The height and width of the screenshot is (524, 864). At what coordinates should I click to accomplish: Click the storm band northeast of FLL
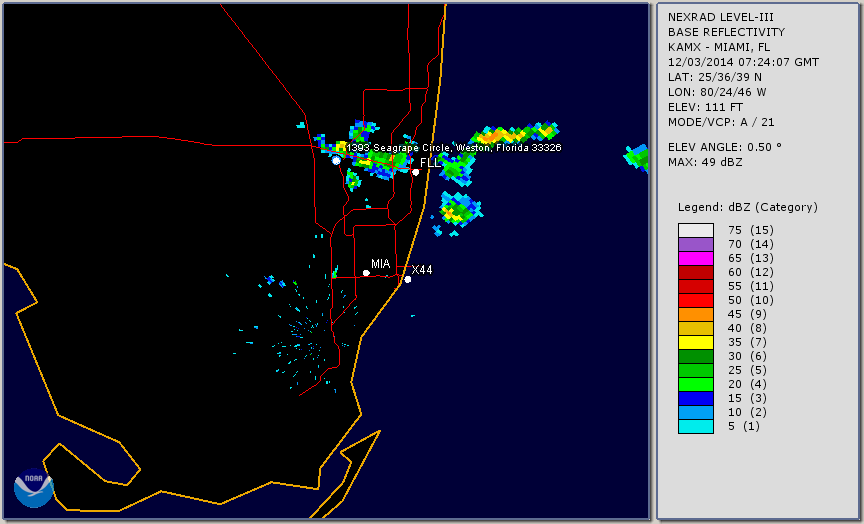pos(514,134)
